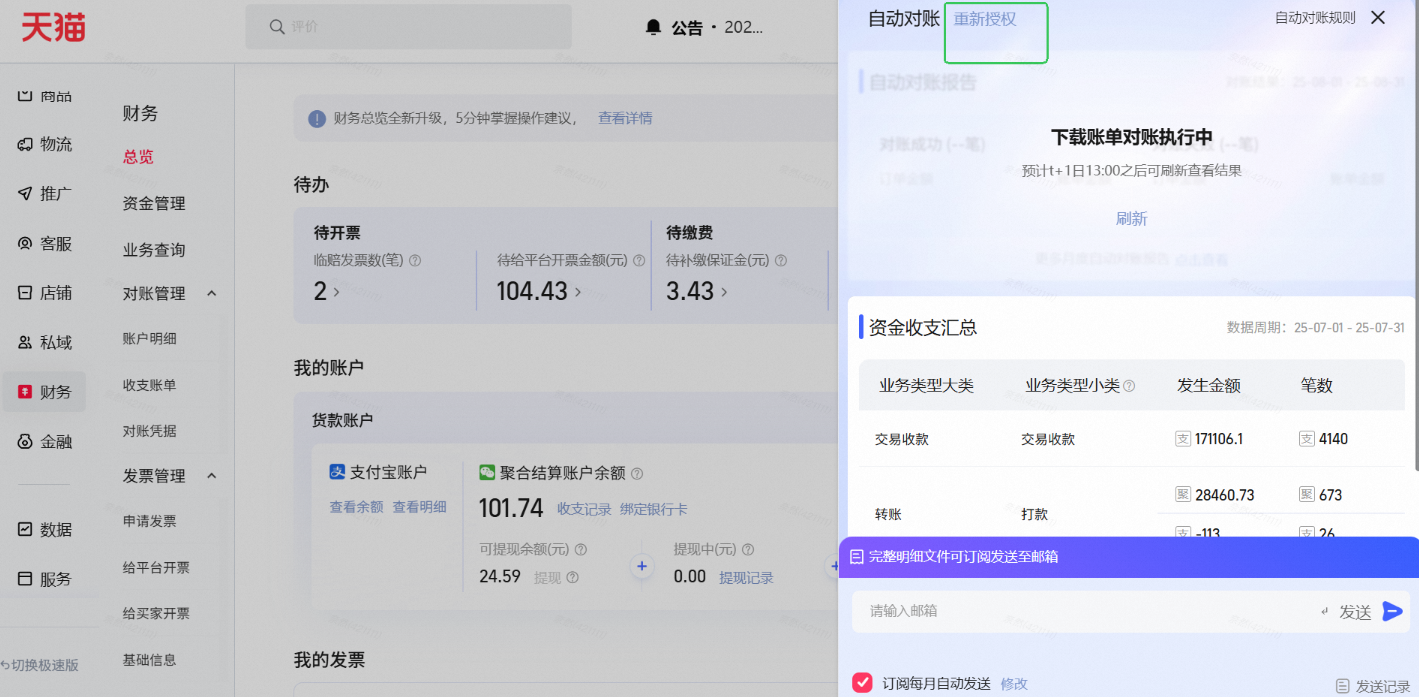Open 账户明细 menu item
Viewport: 1419px width, 697px height.
coord(149,339)
